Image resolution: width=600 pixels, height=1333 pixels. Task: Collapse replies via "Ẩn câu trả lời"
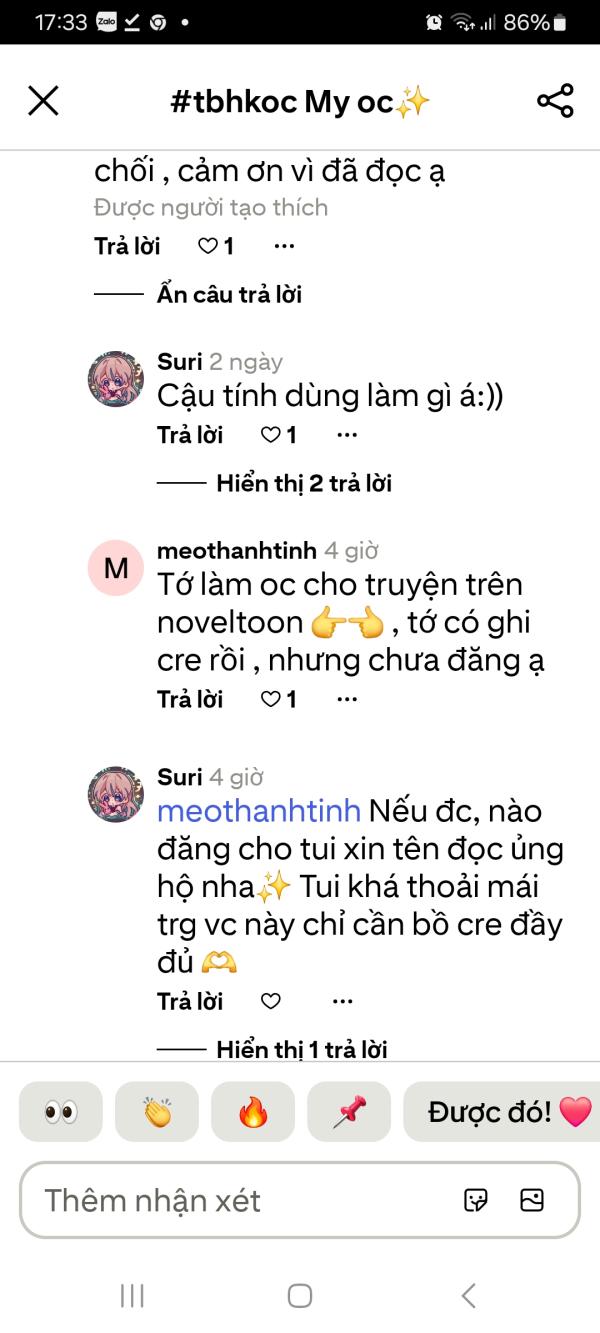229,294
